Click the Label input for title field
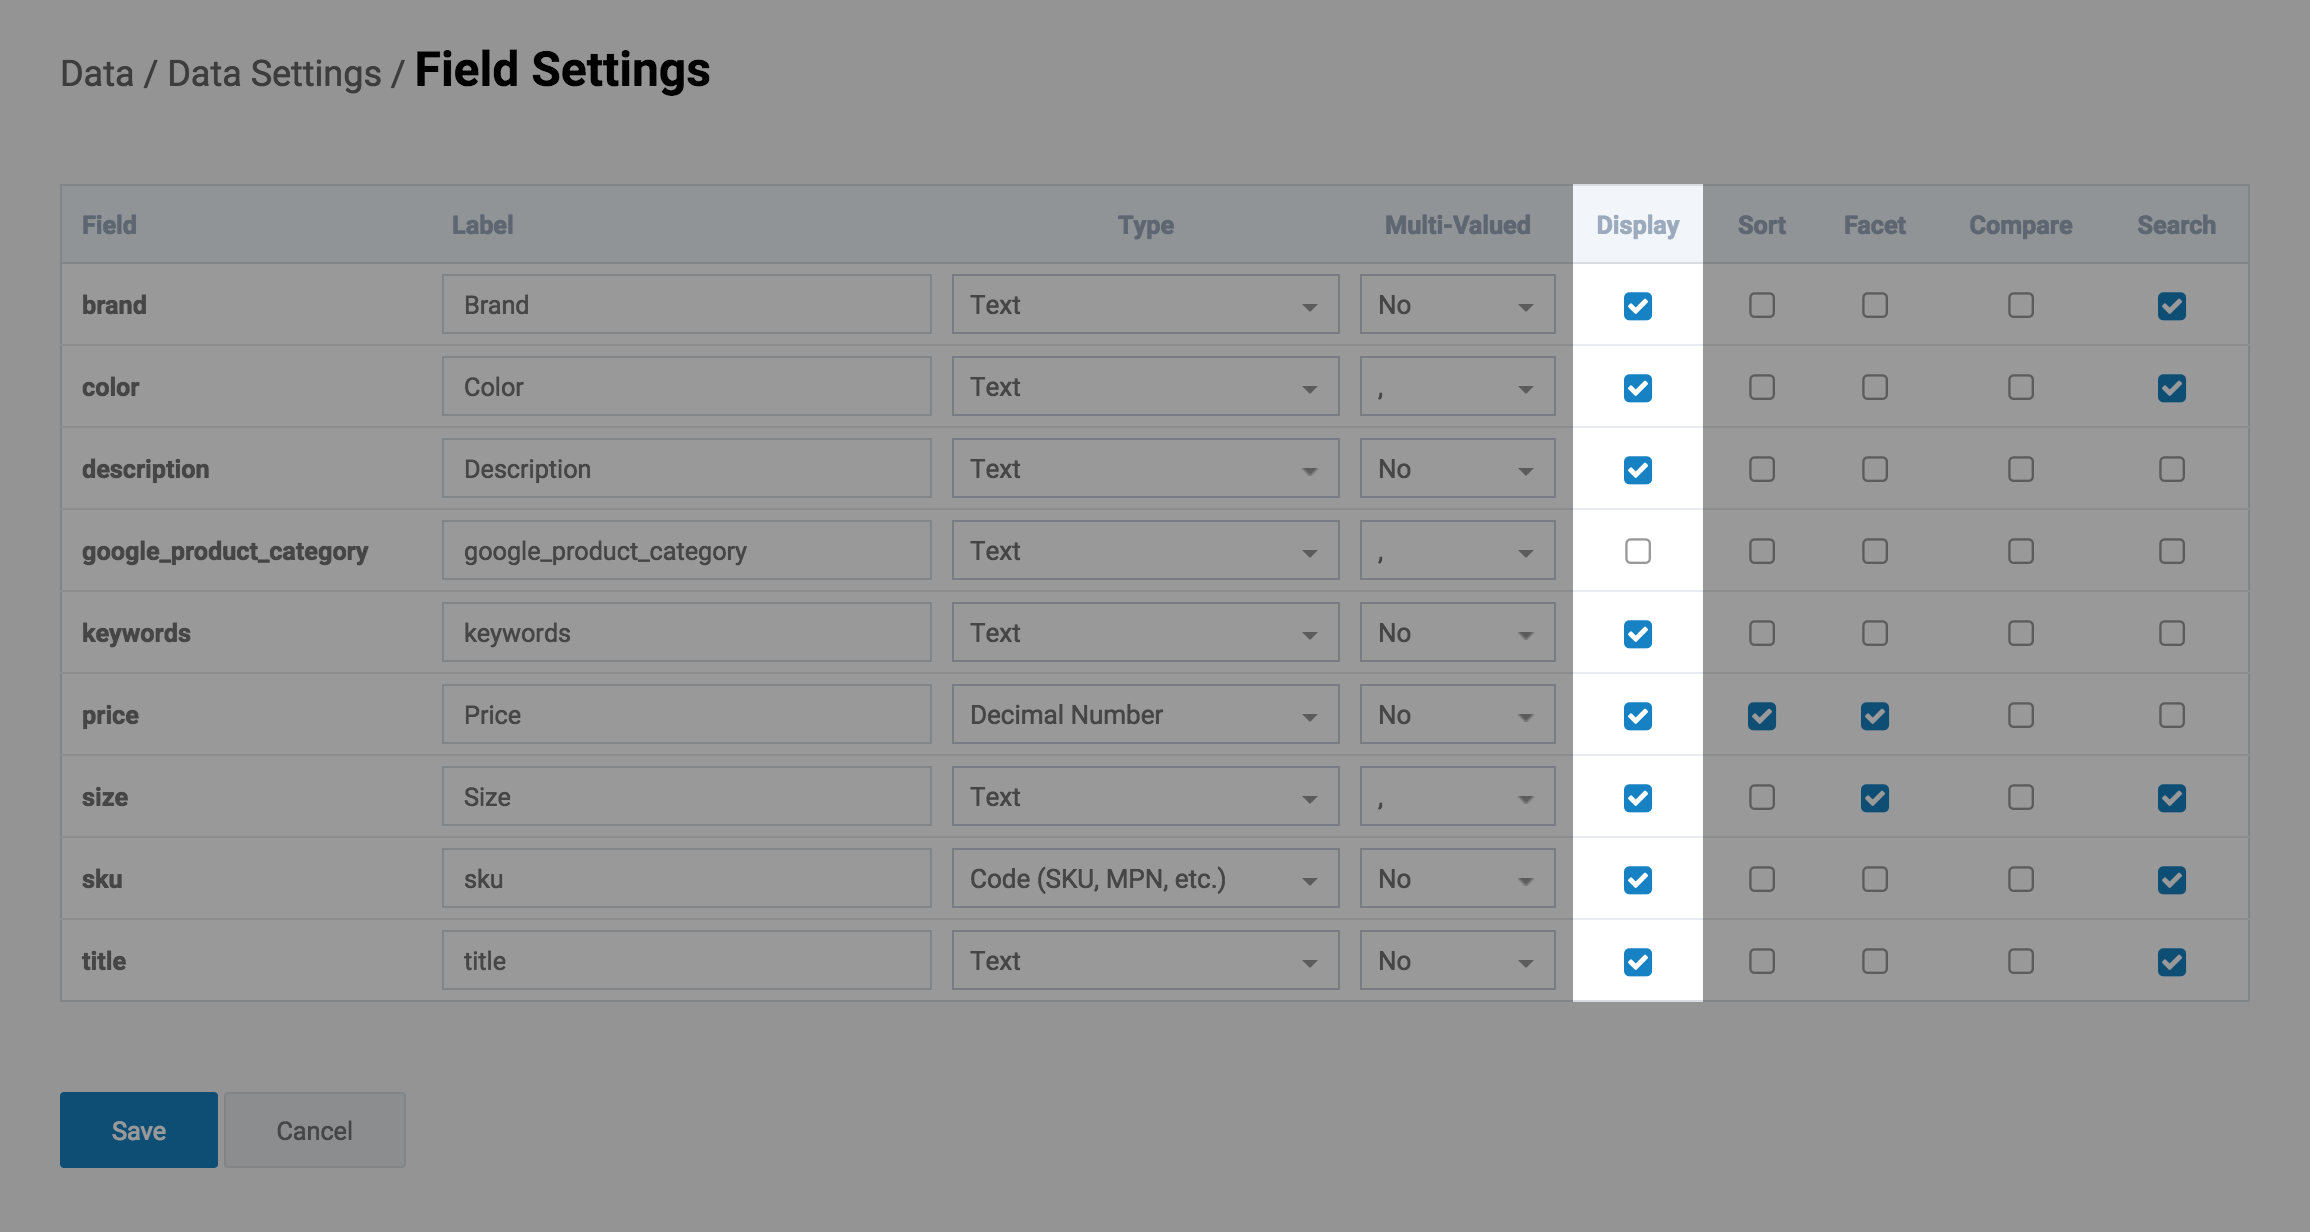Image resolution: width=2310 pixels, height=1232 pixels. point(686,961)
